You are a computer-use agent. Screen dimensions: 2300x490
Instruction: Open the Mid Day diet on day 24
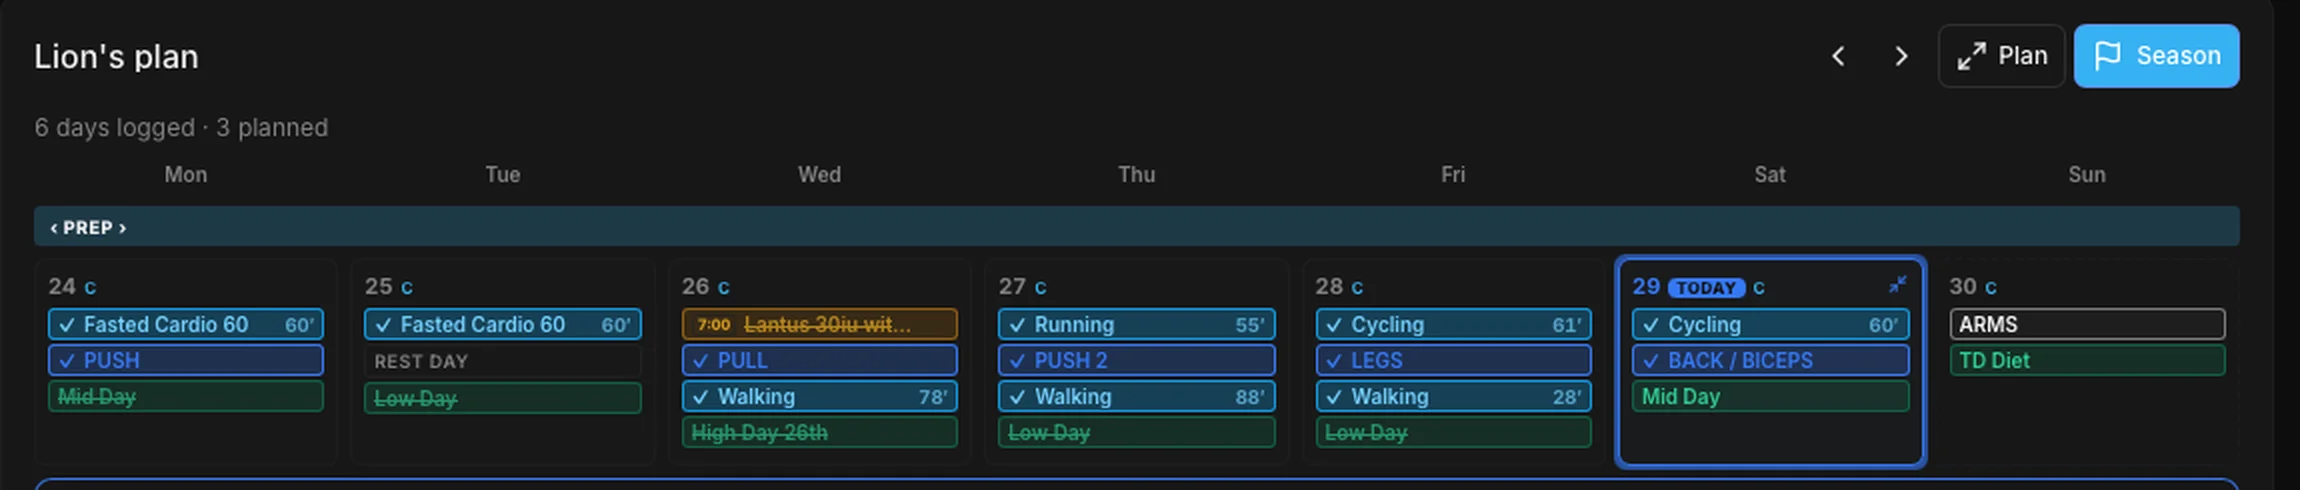[x=185, y=396]
